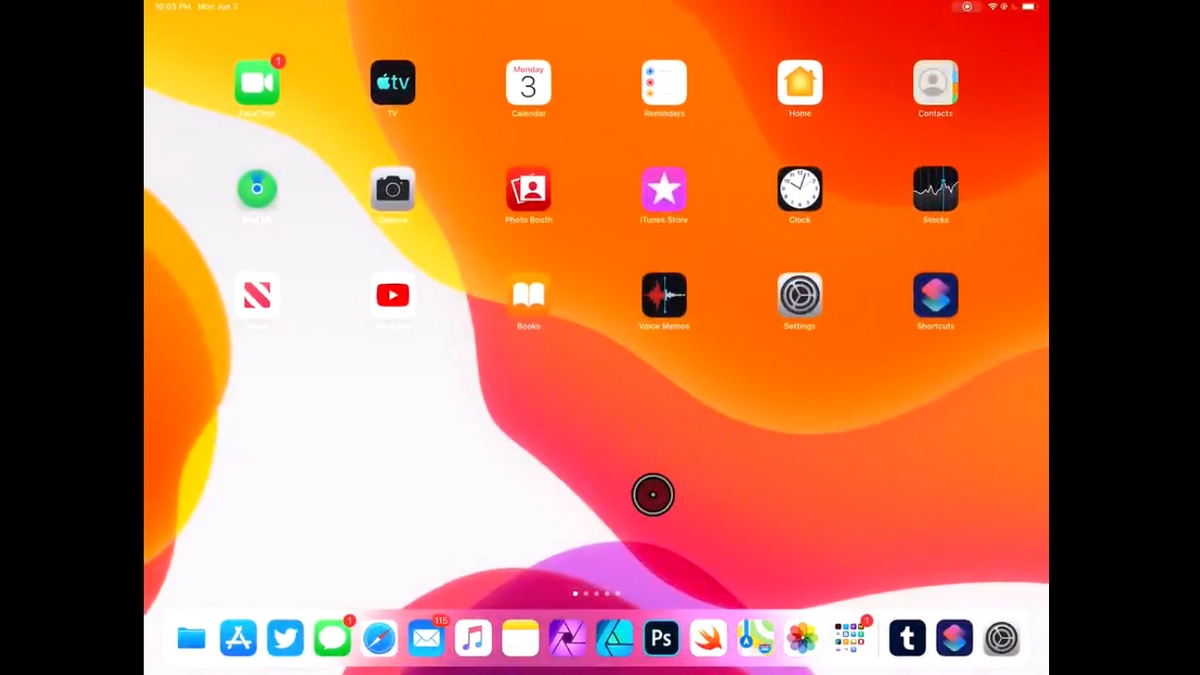Launch the iTunes Store
Screen dimensions: 1200x675
[x=664, y=190]
